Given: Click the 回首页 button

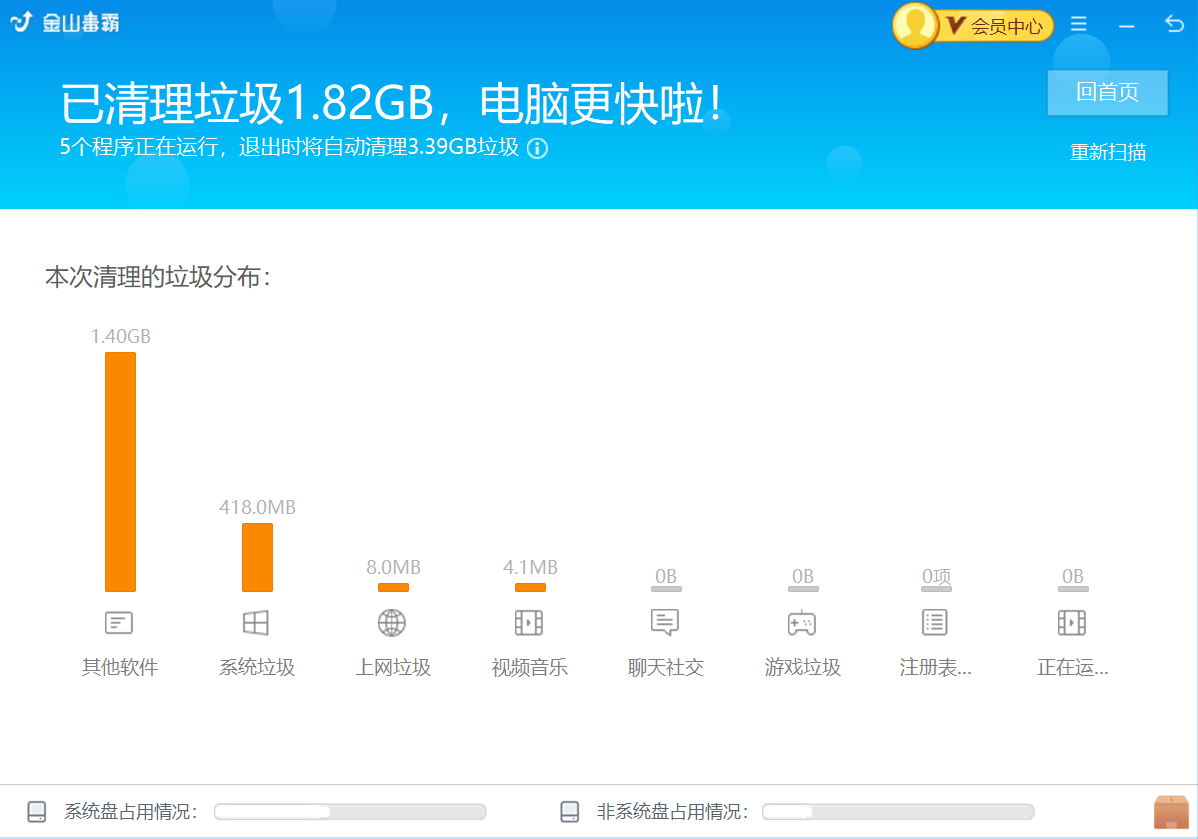Looking at the screenshot, I should [x=1107, y=92].
